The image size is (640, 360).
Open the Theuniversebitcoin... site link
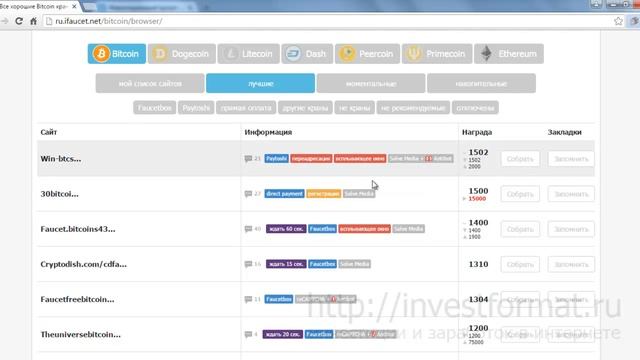(x=81, y=334)
